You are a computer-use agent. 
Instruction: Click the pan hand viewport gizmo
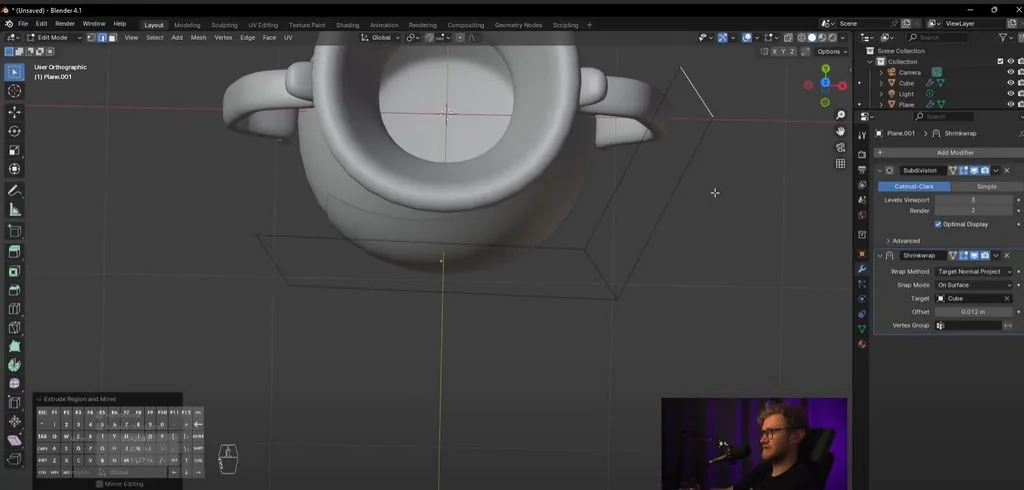(840, 131)
